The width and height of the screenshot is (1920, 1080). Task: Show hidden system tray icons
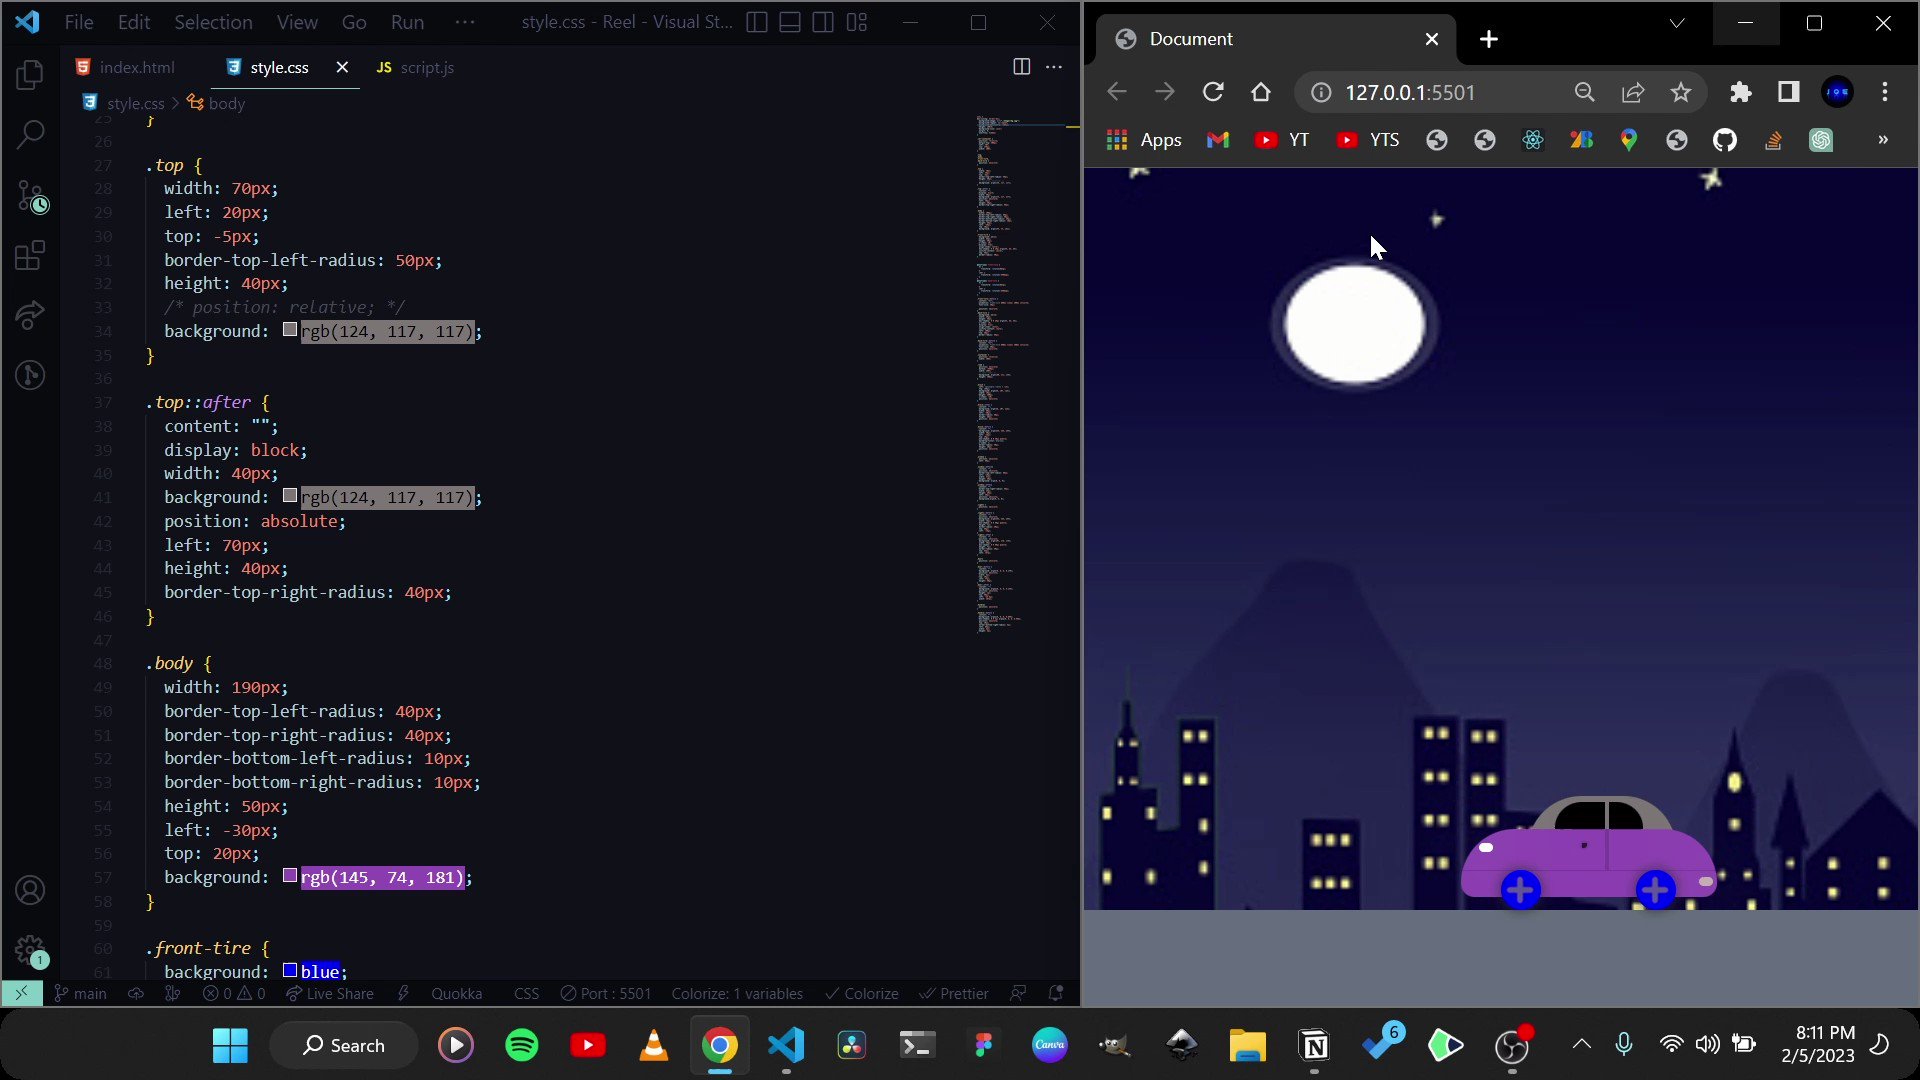click(x=1581, y=1044)
